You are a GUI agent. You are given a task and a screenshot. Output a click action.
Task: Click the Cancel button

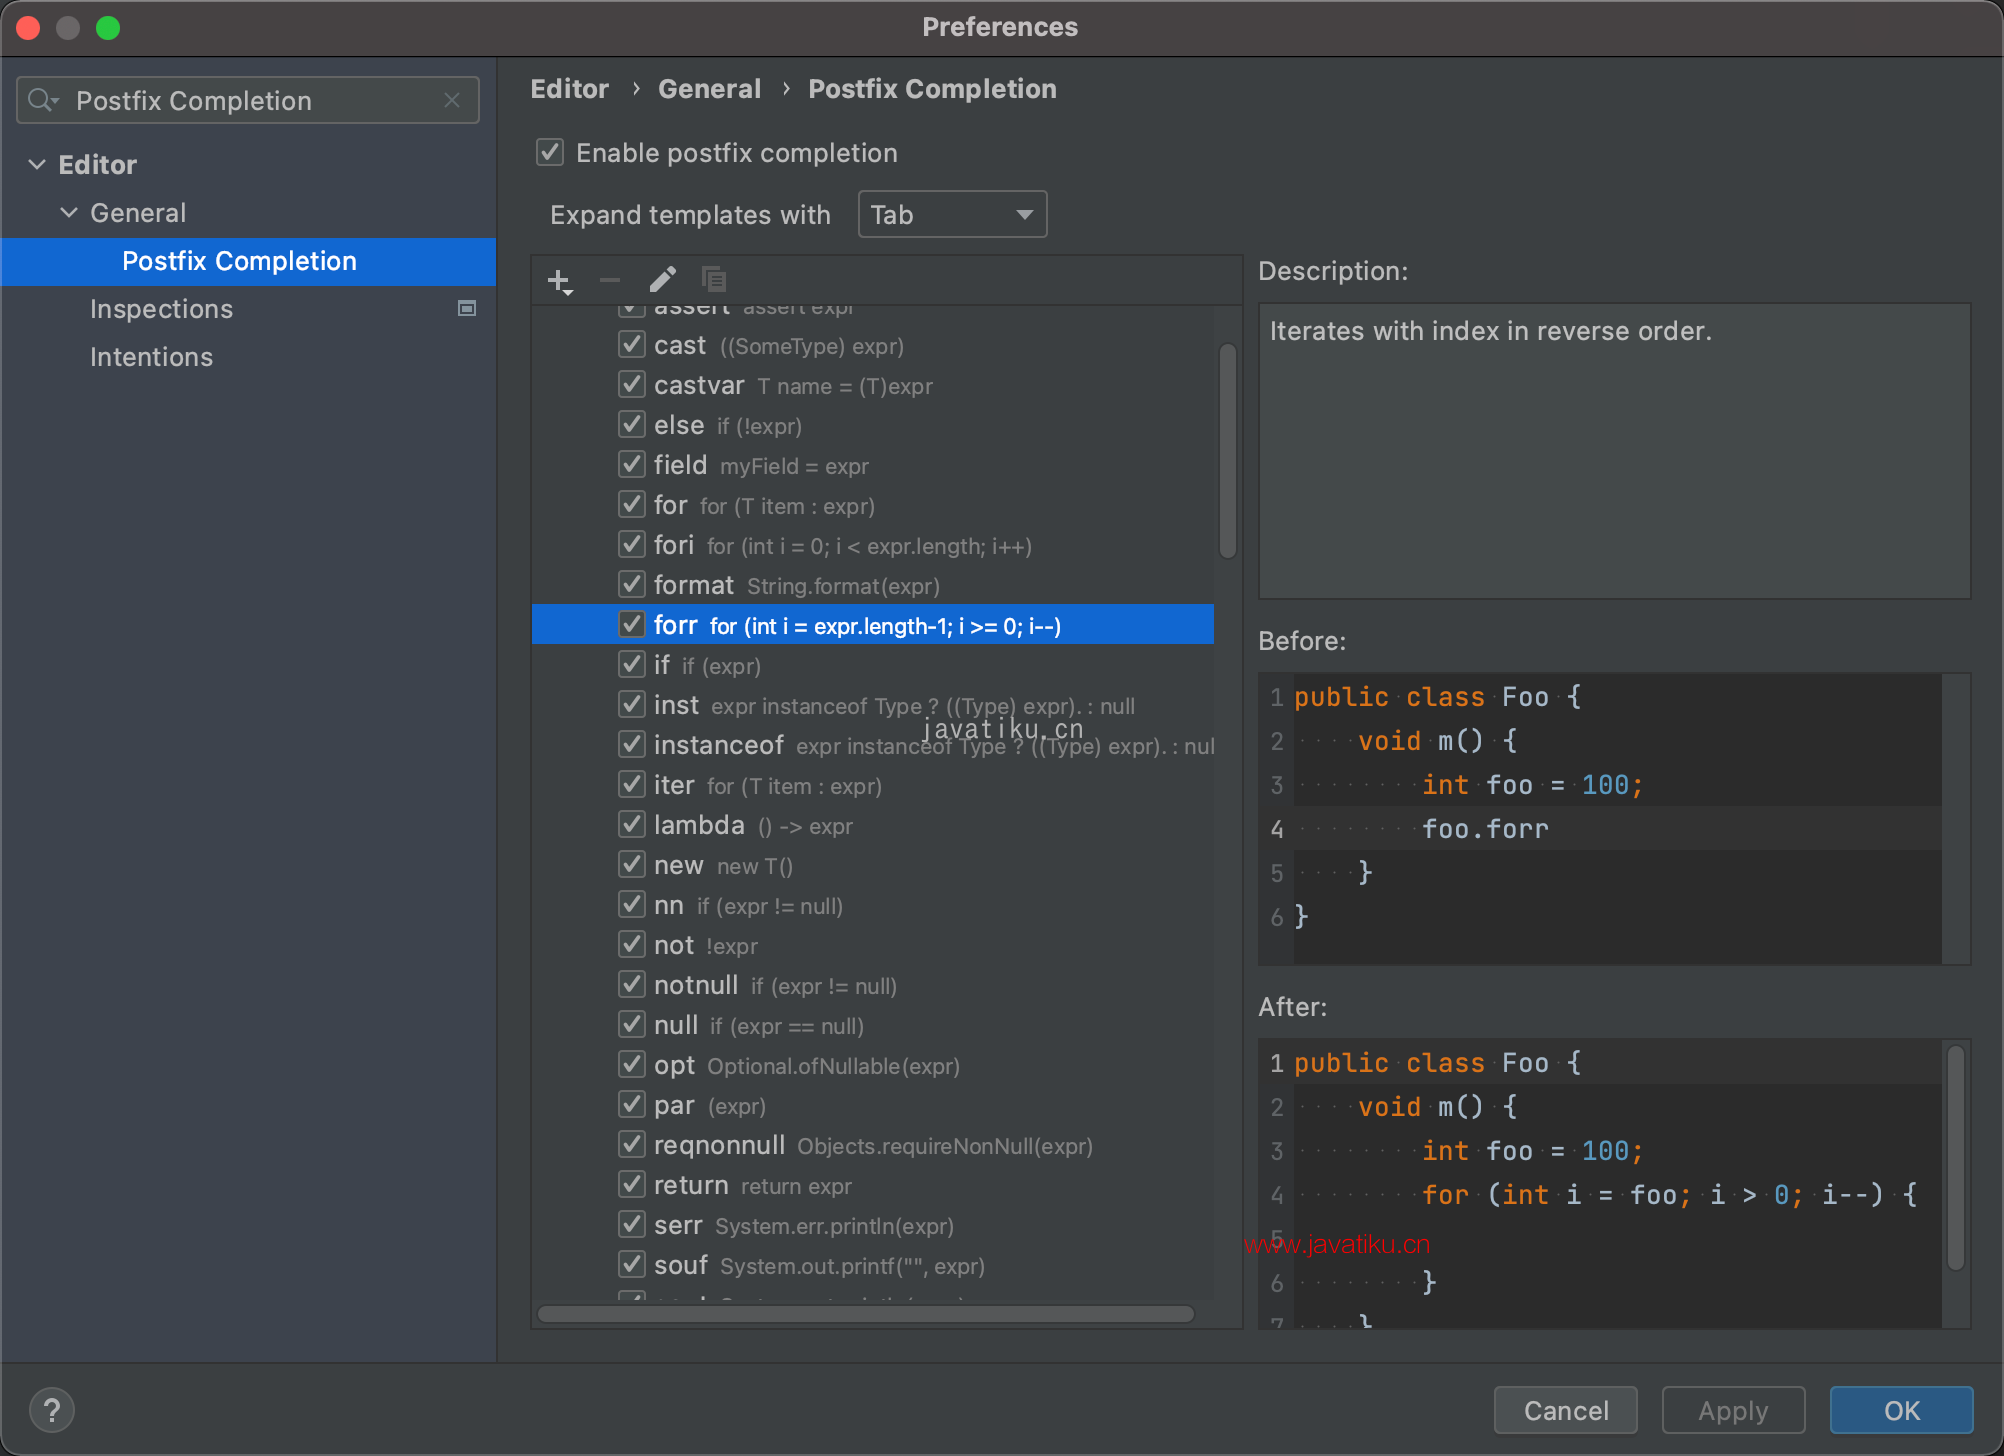point(1565,1410)
